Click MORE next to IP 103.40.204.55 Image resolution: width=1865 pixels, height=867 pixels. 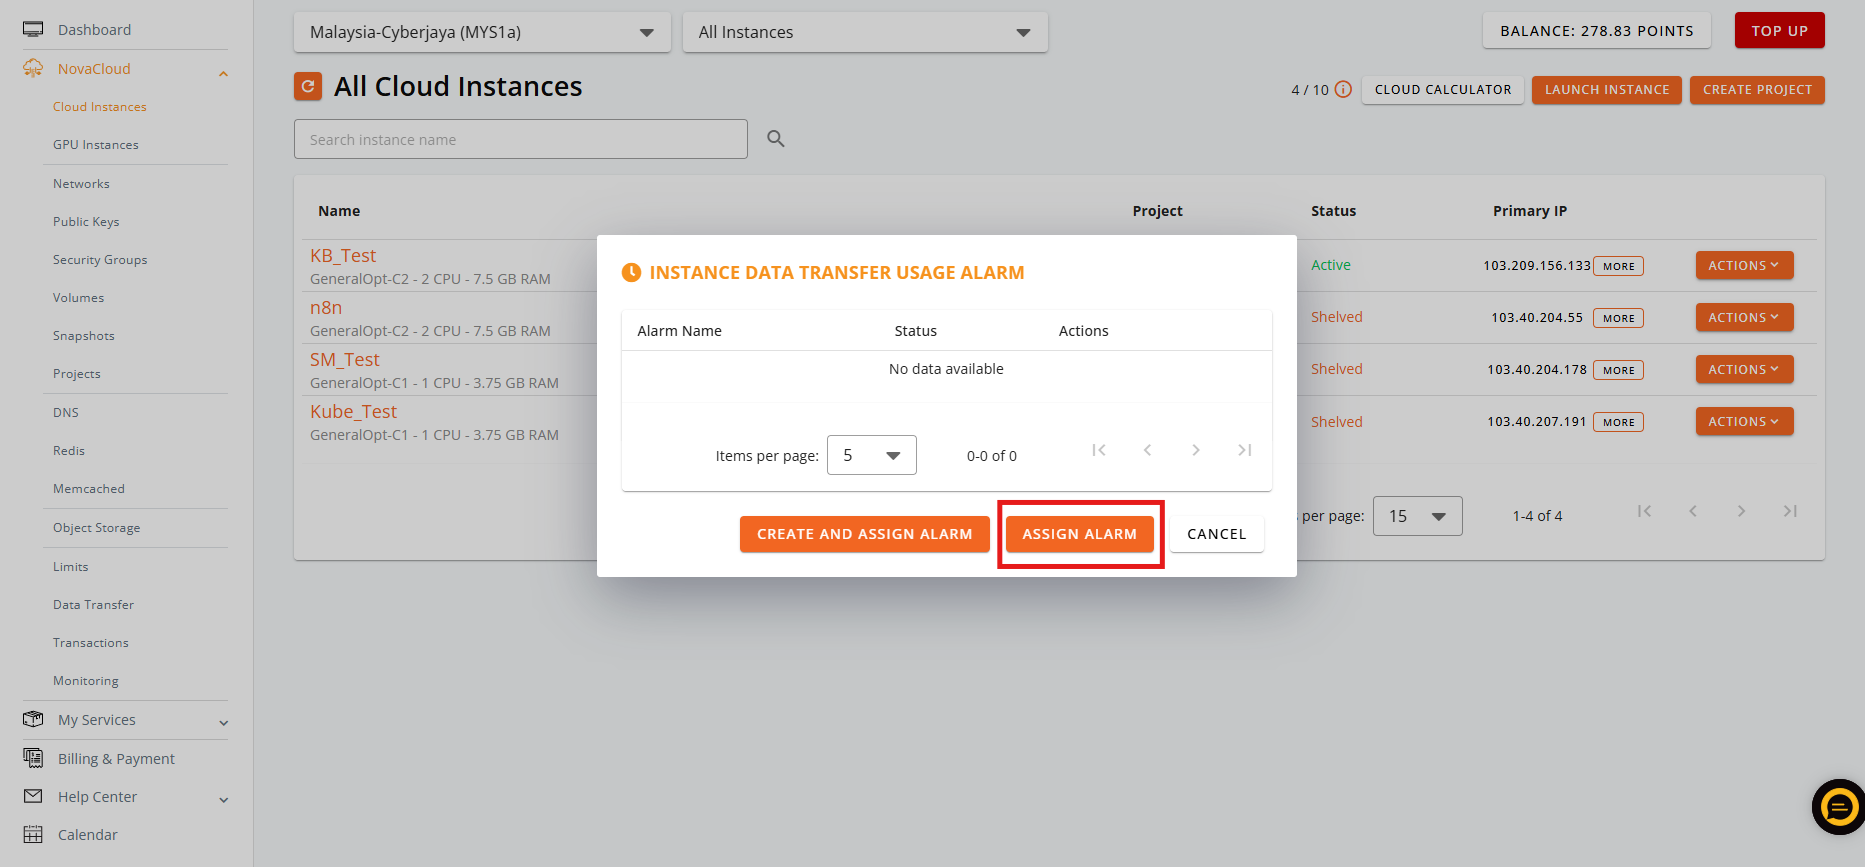[1619, 318]
